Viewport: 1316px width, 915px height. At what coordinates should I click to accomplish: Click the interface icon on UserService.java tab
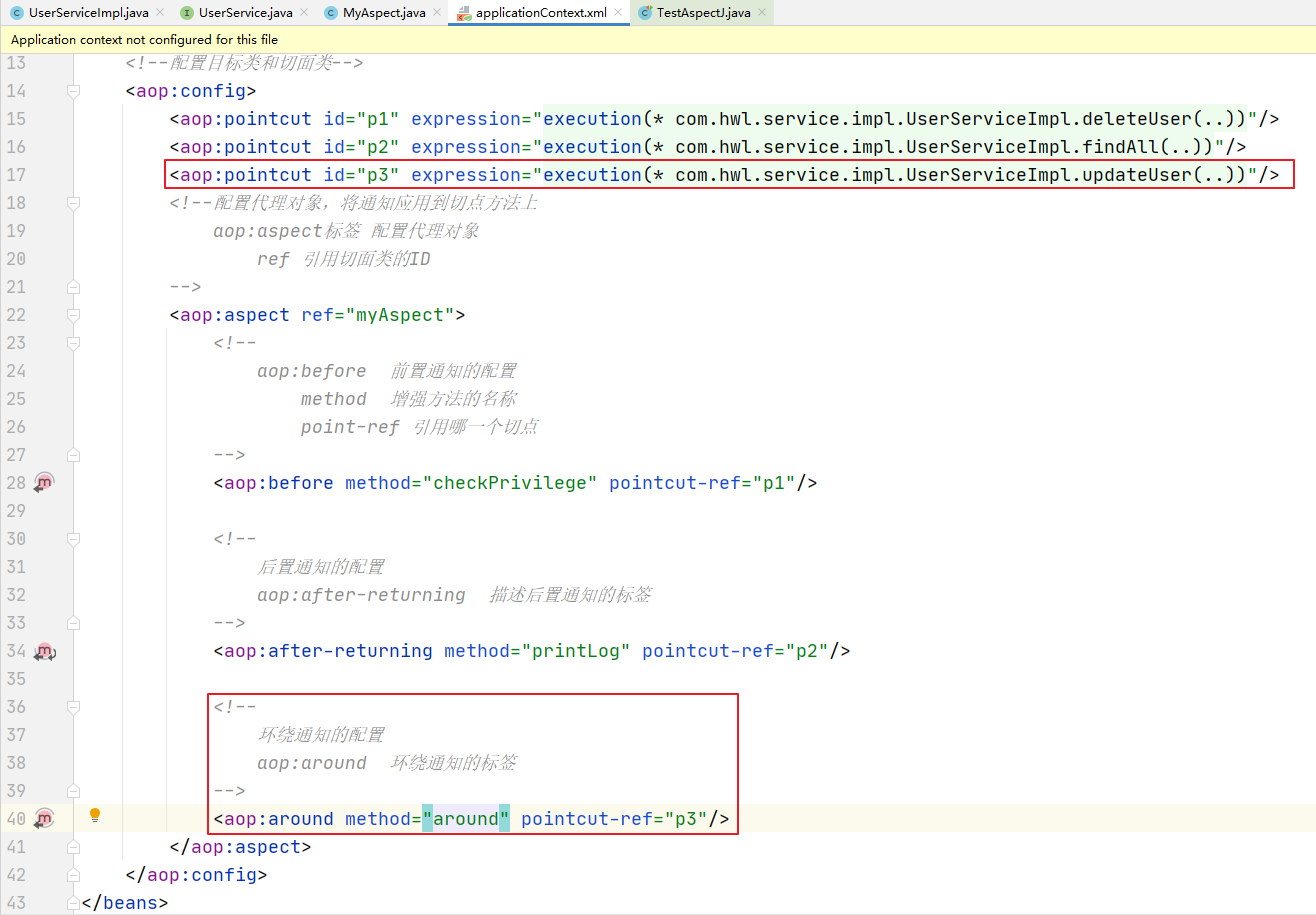click(187, 13)
